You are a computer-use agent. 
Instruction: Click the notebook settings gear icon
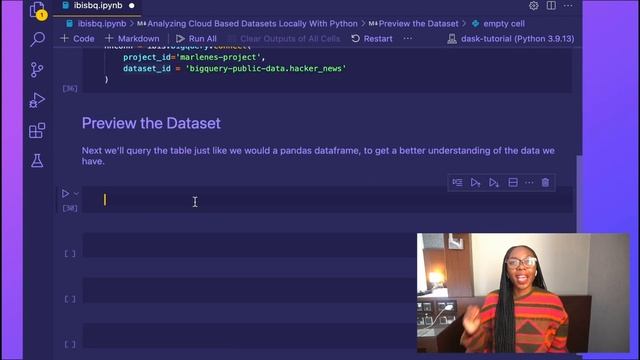(x=533, y=6)
